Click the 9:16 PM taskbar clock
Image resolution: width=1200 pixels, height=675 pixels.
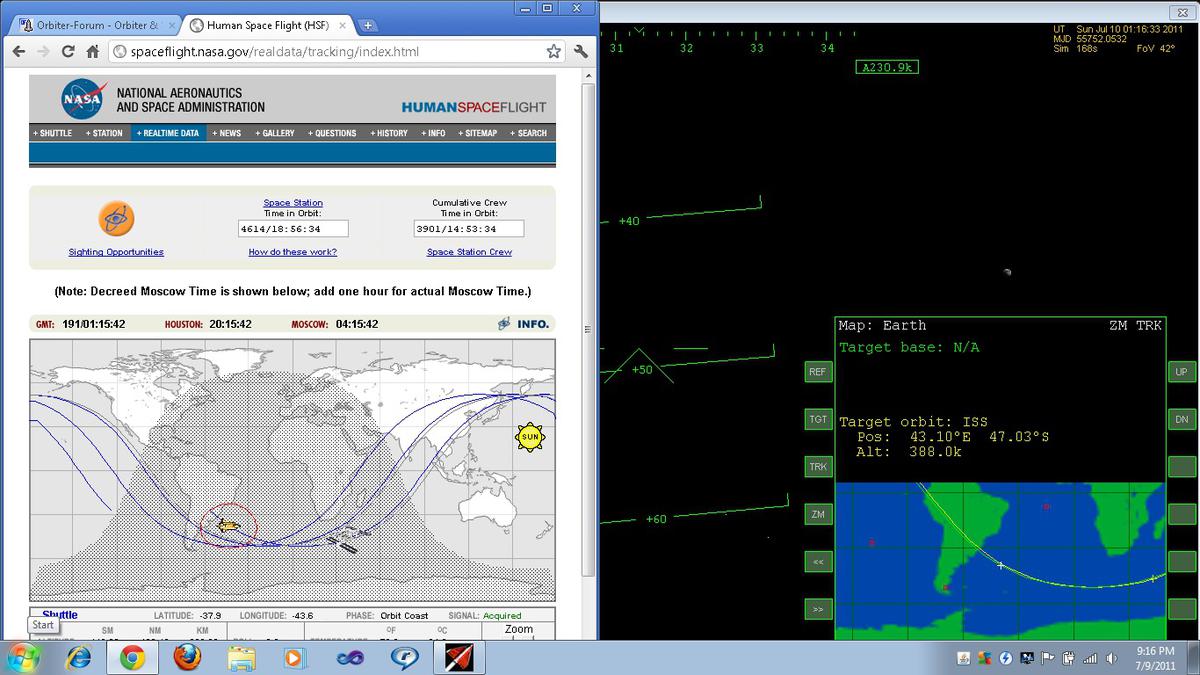[1155, 651]
